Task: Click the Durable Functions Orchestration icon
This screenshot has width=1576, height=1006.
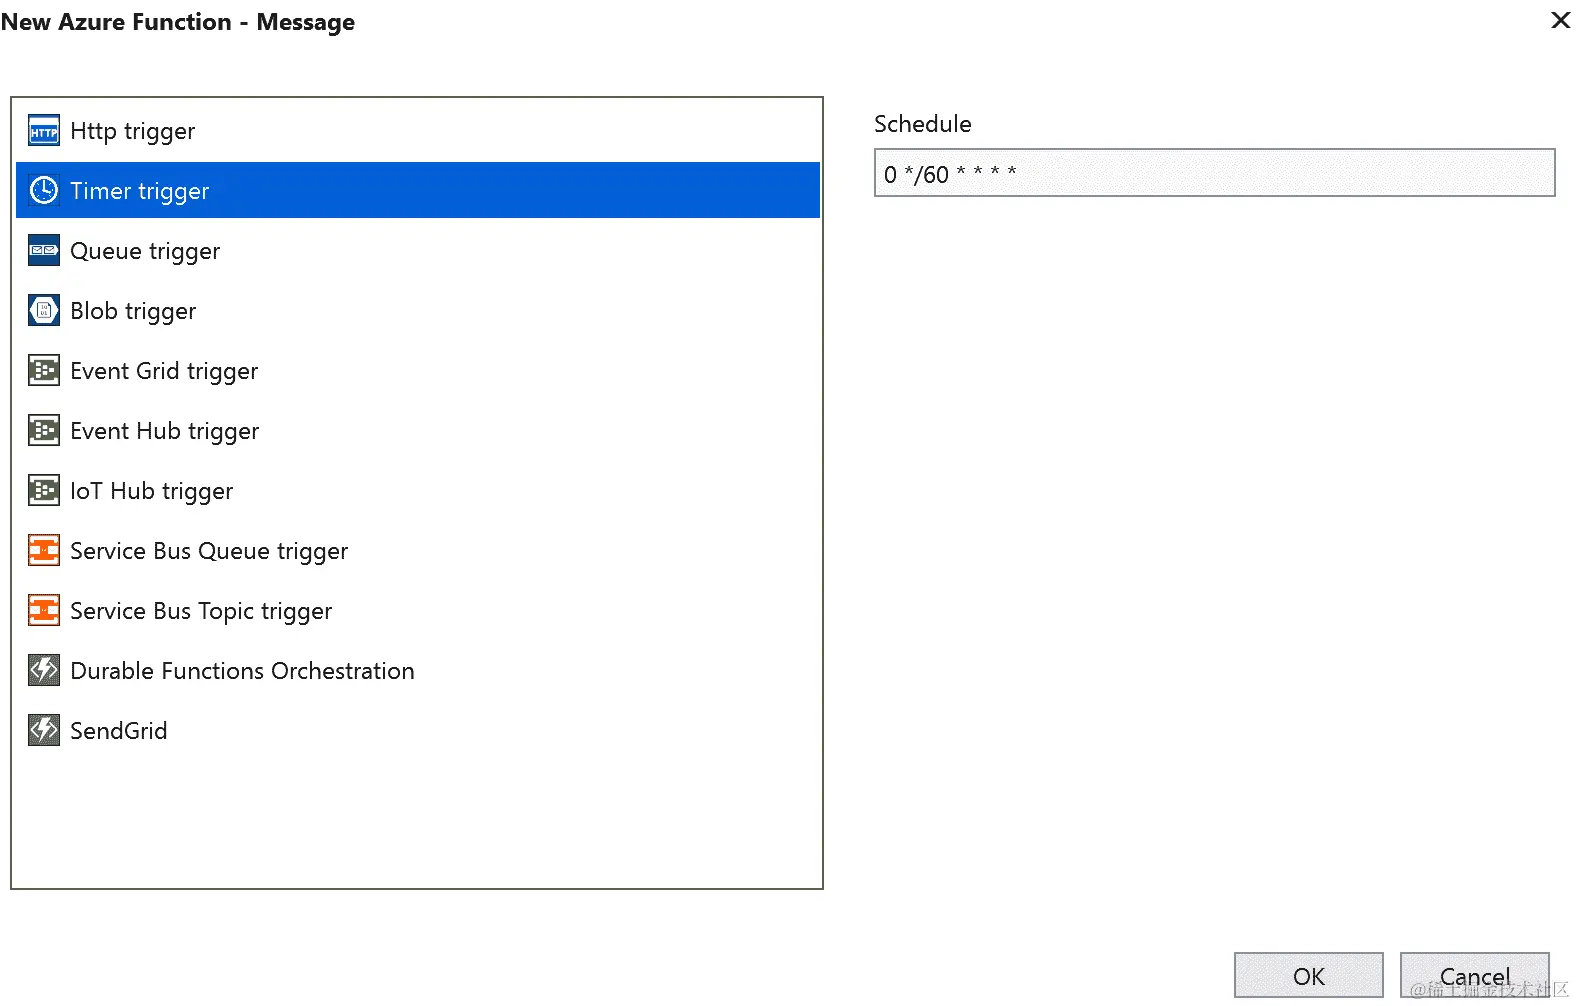Action: (x=44, y=670)
